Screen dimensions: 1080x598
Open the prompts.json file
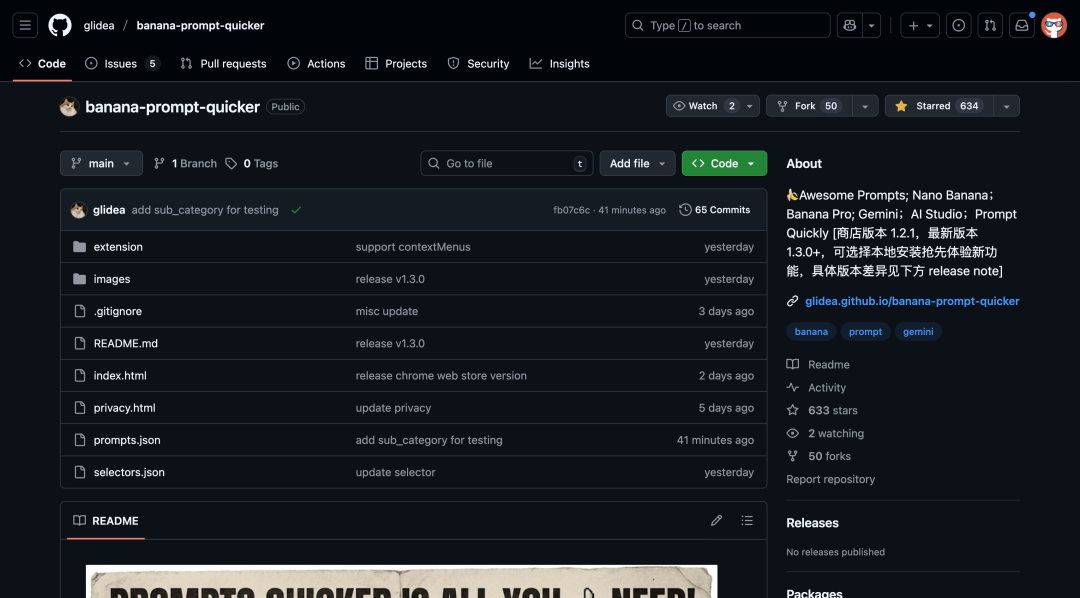(127, 440)
